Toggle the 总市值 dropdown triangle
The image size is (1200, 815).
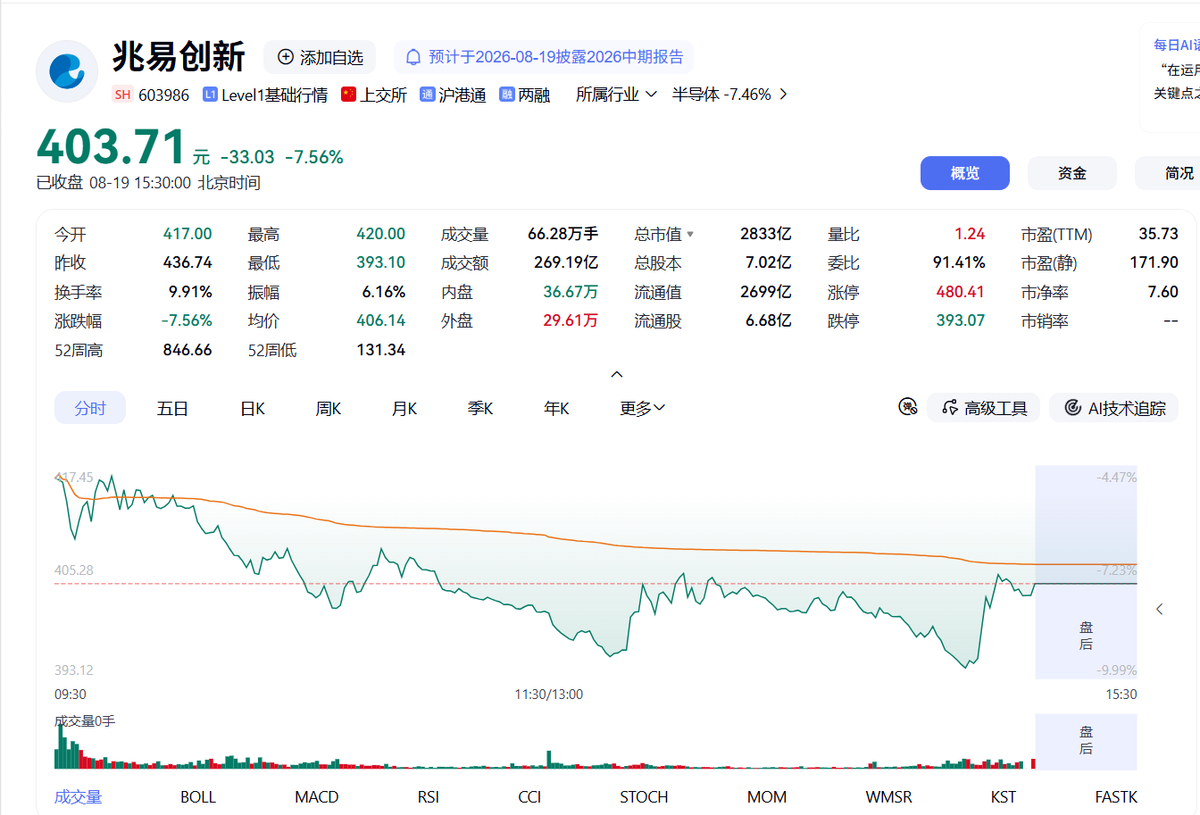point(690,234)
